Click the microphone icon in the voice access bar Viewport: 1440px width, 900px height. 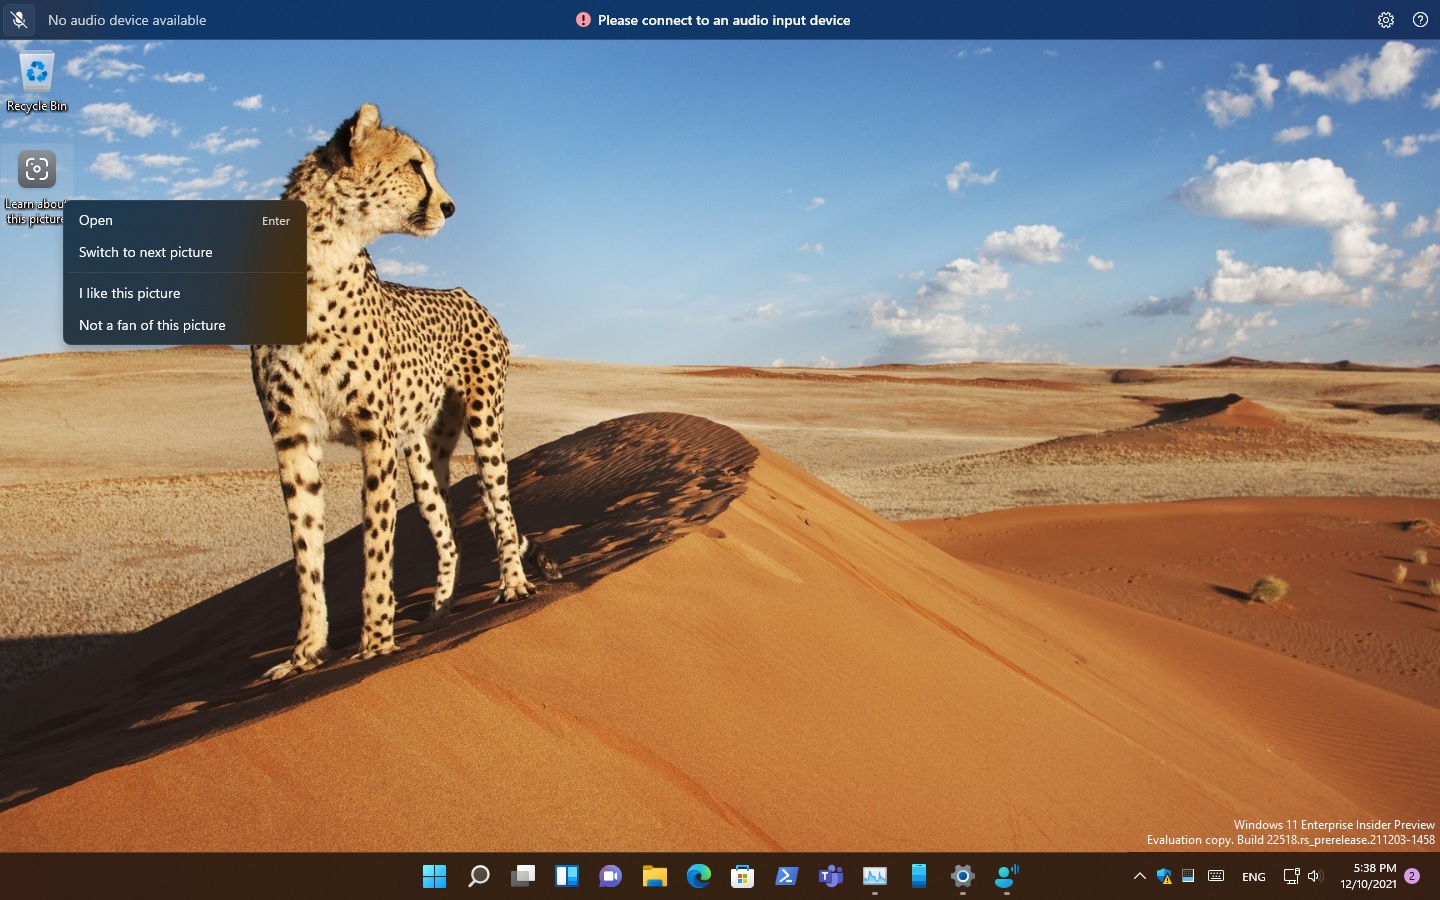pyautogui.click(x=18, y=20)
